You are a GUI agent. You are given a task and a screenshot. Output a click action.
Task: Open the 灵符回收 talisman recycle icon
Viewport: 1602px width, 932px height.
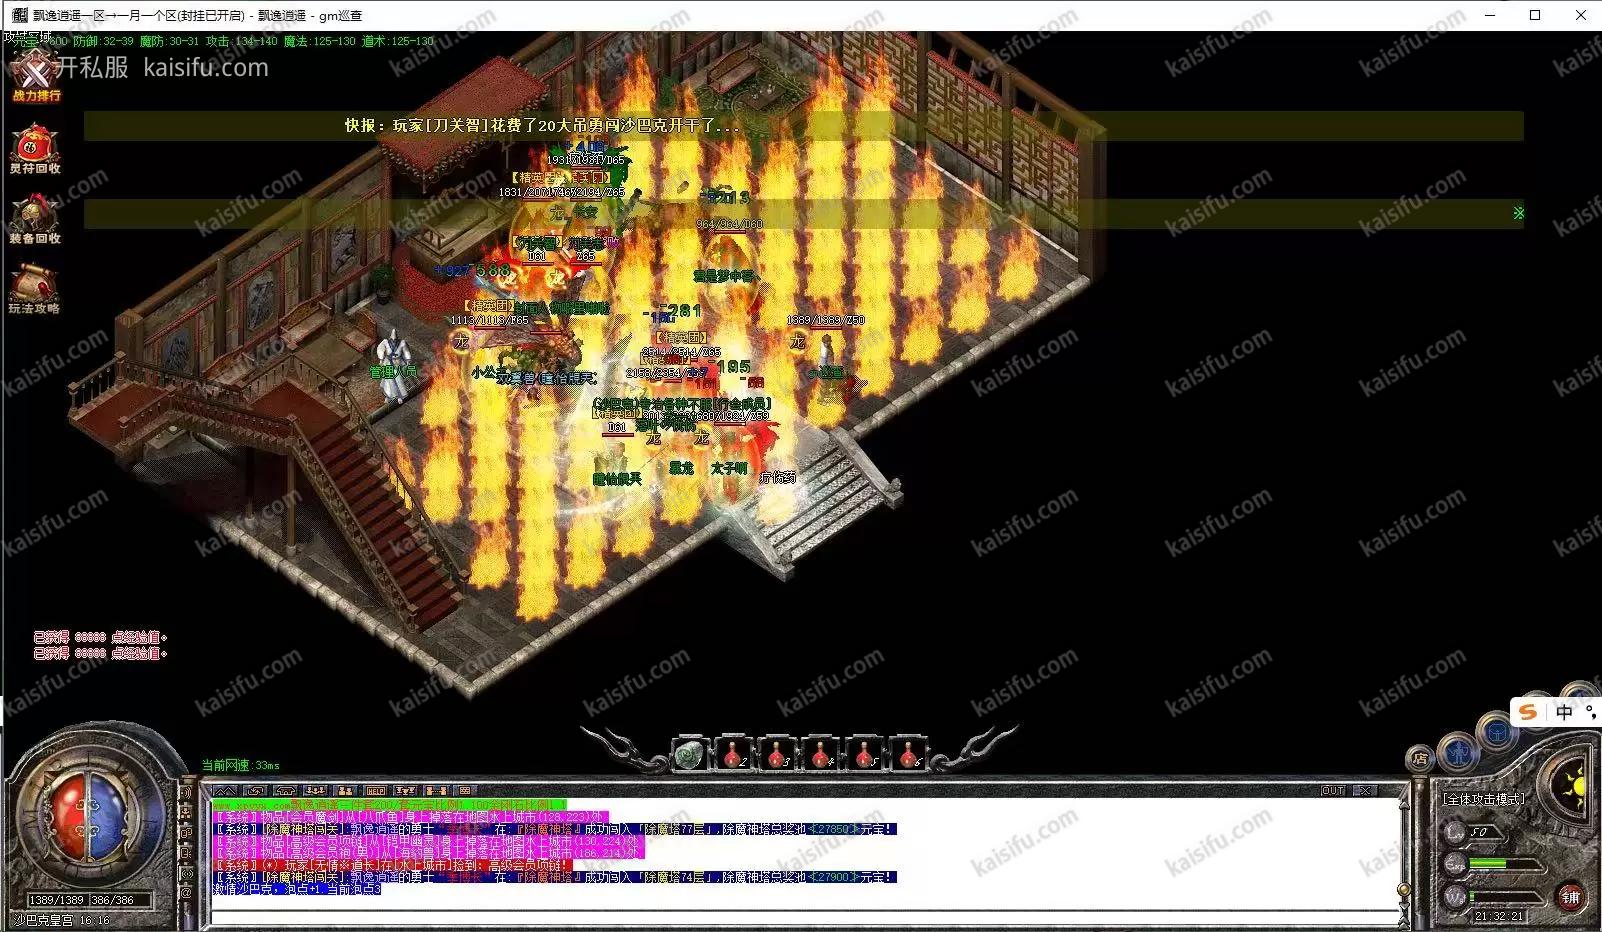35,149
